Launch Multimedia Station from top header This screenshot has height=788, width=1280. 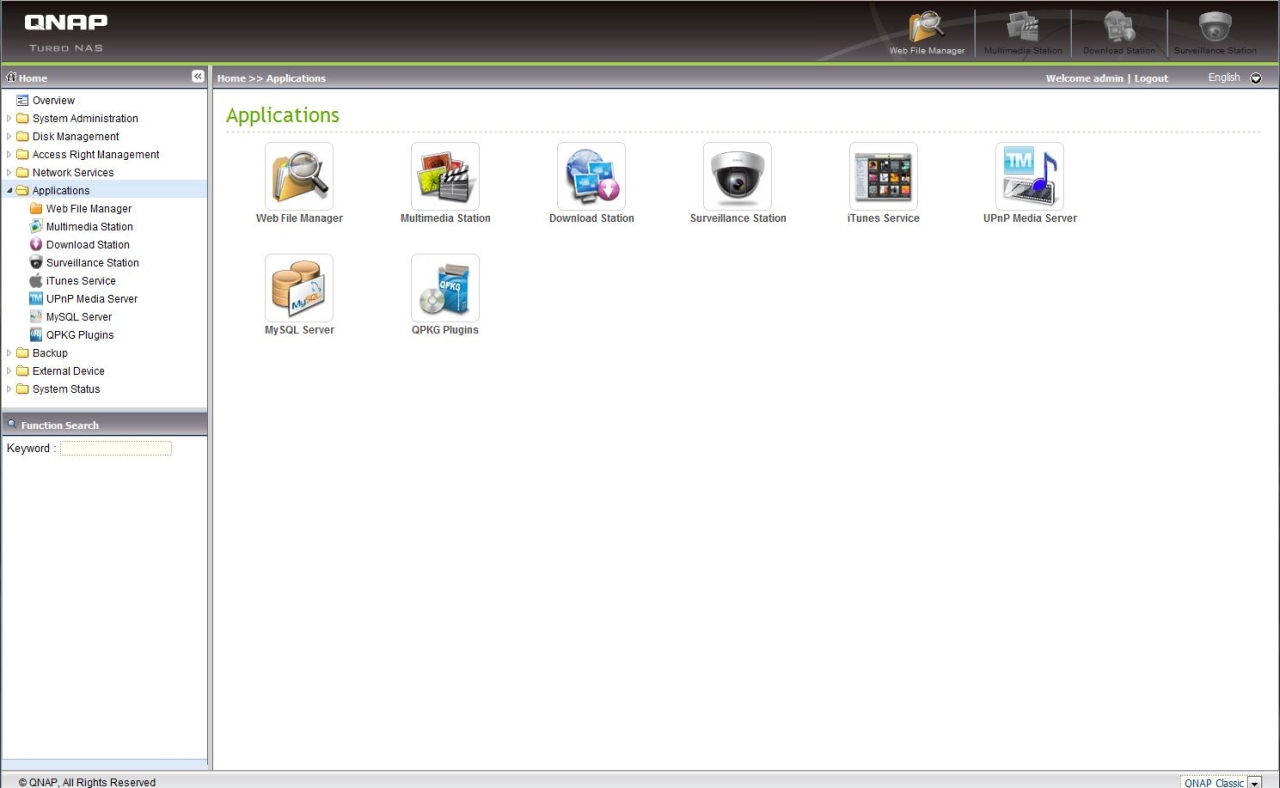pyautogui.click(x=1023, y=32)
